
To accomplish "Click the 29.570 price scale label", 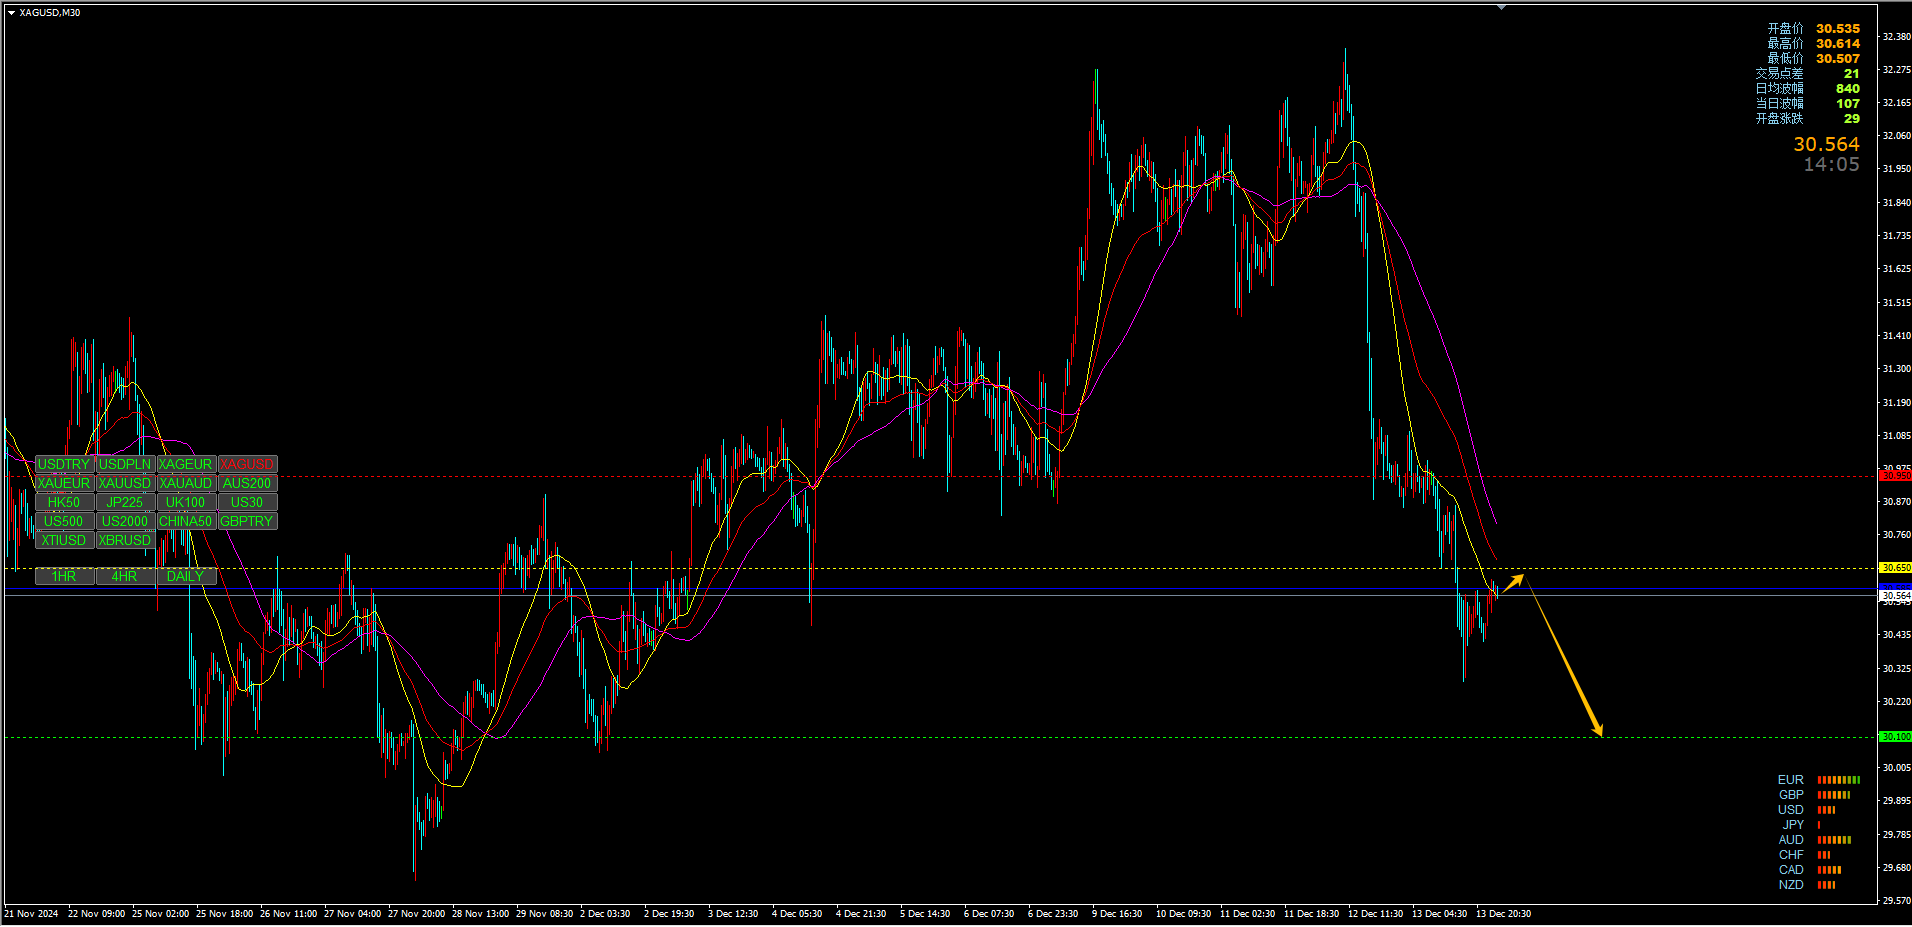I will click(x=1896, y=901).
